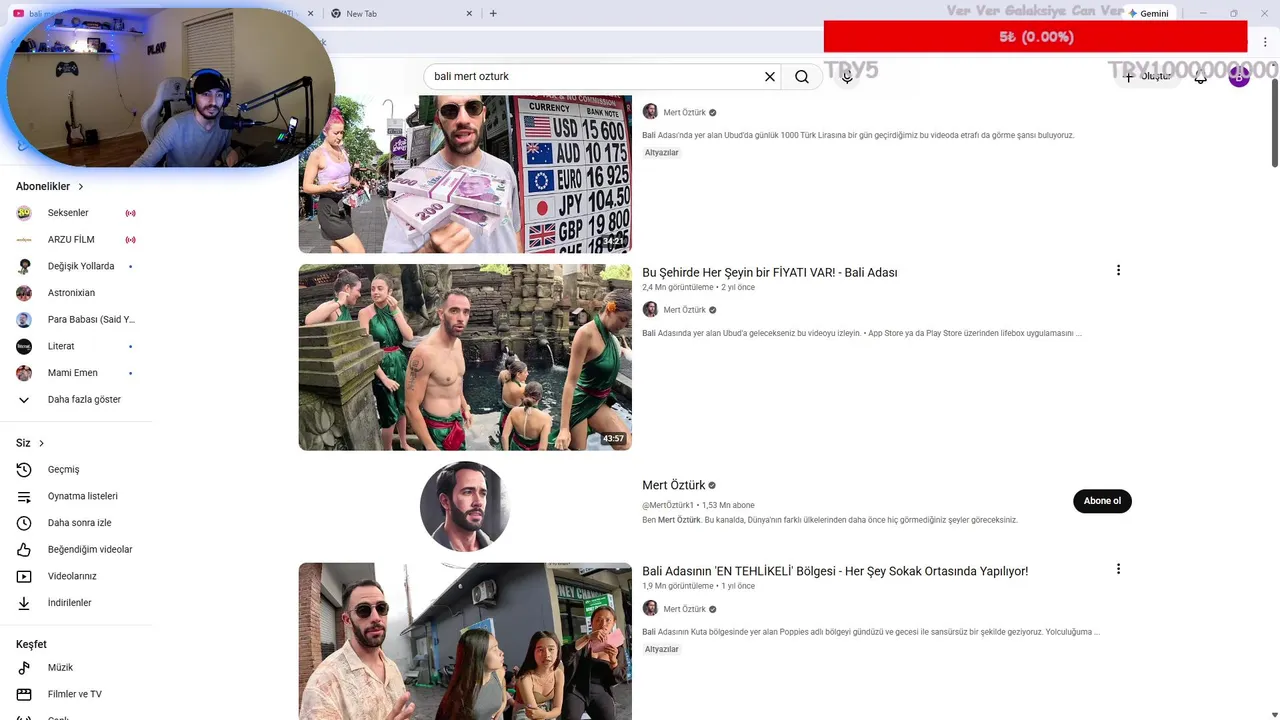The height and width of the screenshot is (720, 1280).
Task: Expand the Abonelikler section
Action: [x=50, y=186]
